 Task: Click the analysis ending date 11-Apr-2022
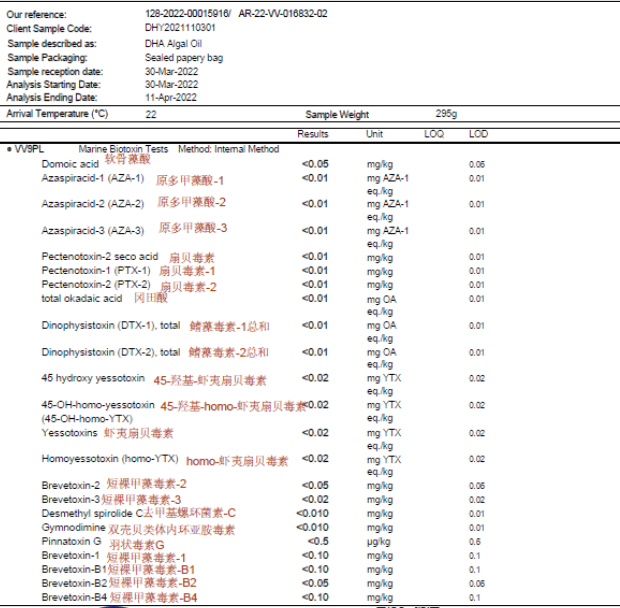[x=171, y=97]
